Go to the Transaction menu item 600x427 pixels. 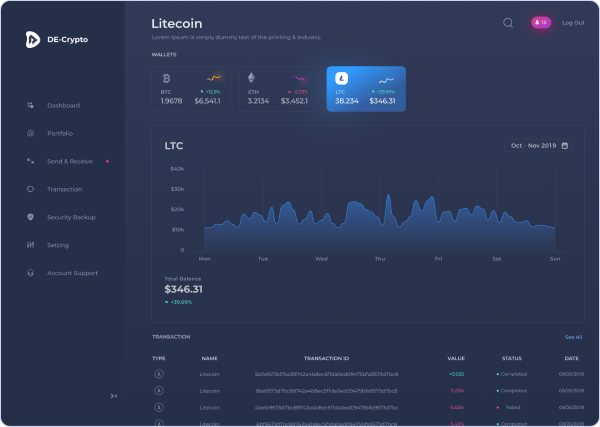pos(64,189)
